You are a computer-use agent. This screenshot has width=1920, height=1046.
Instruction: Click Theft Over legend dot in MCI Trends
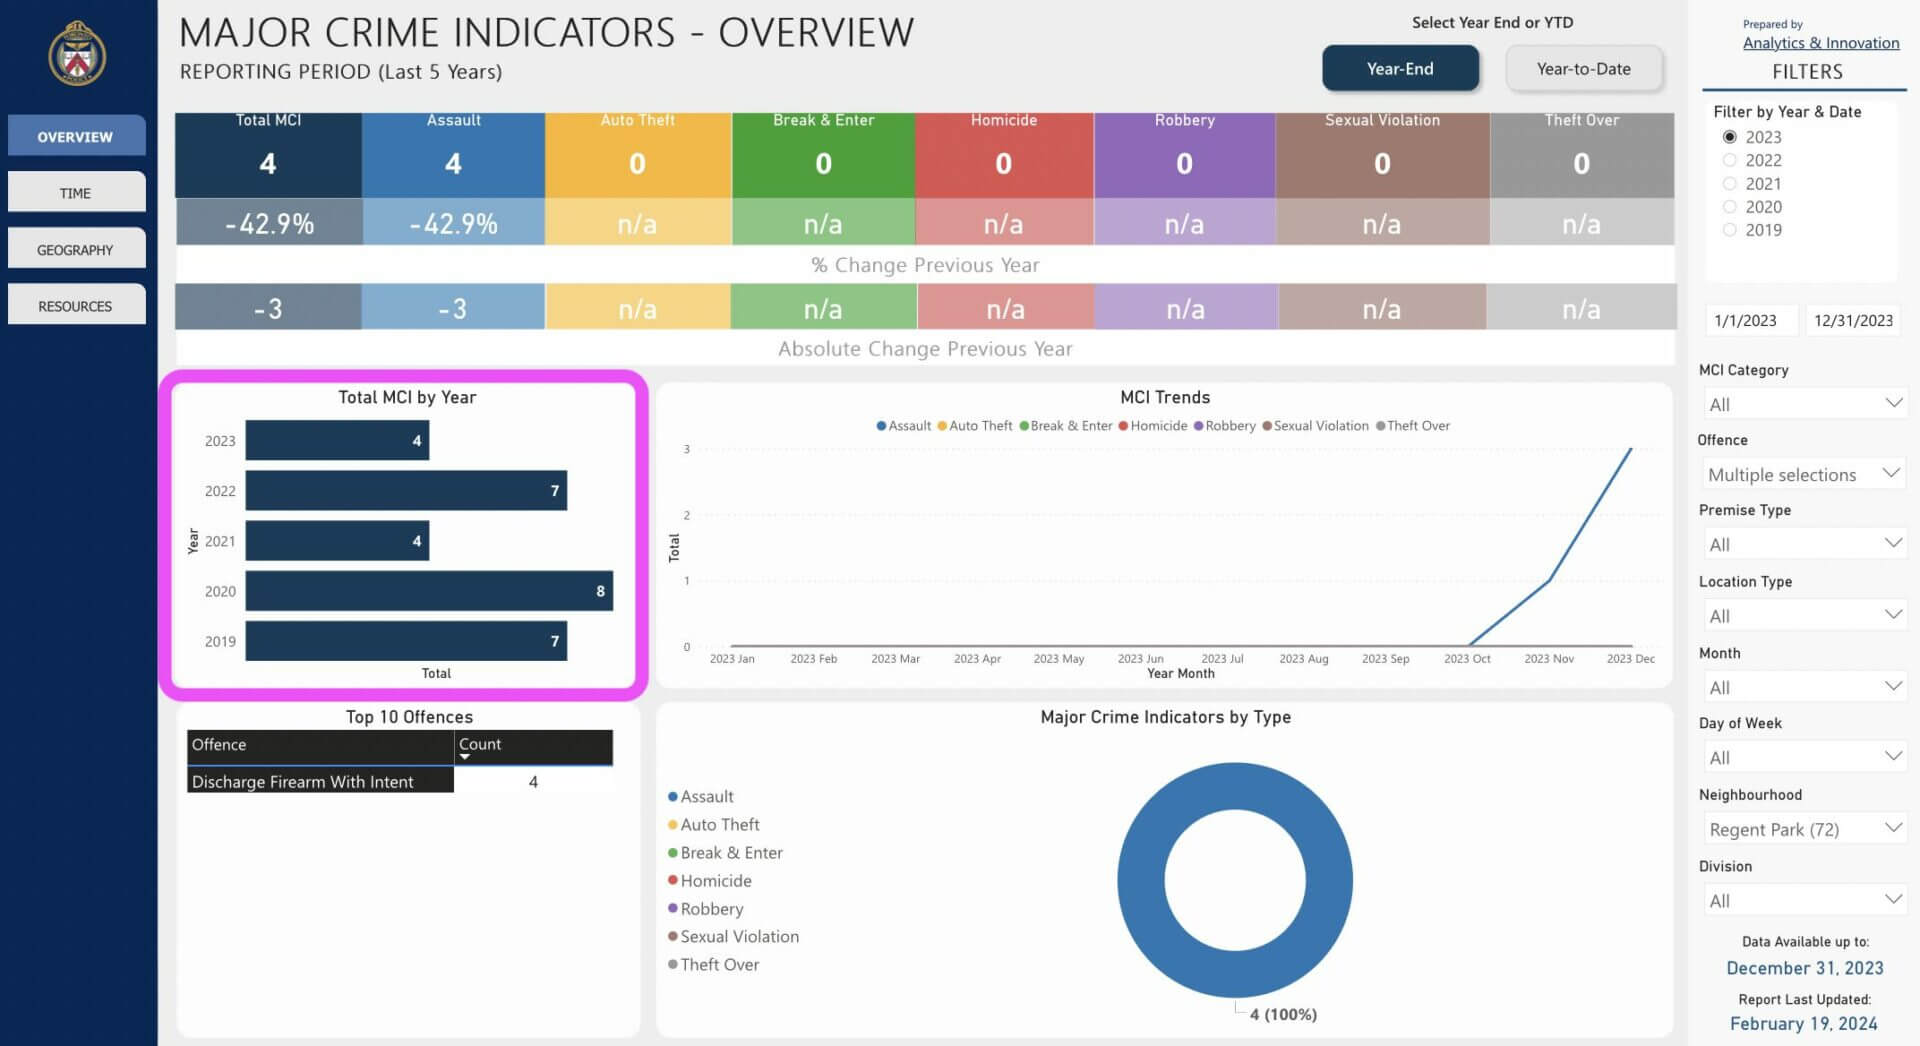pos(1380,426)
